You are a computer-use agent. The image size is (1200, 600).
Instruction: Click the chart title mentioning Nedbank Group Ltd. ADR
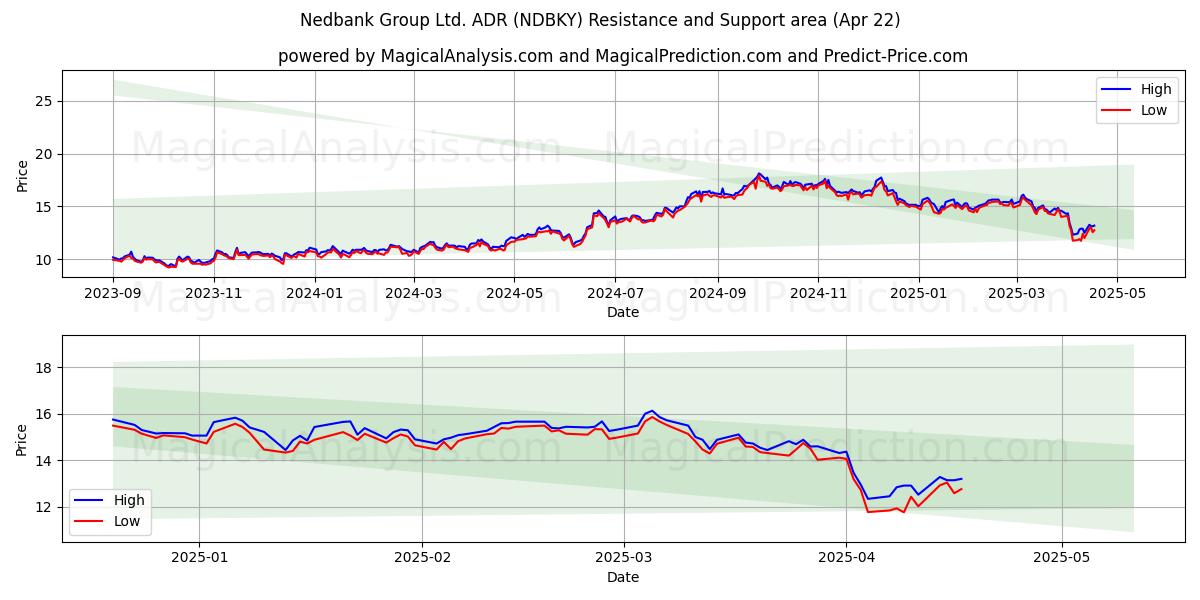(600, 20)
